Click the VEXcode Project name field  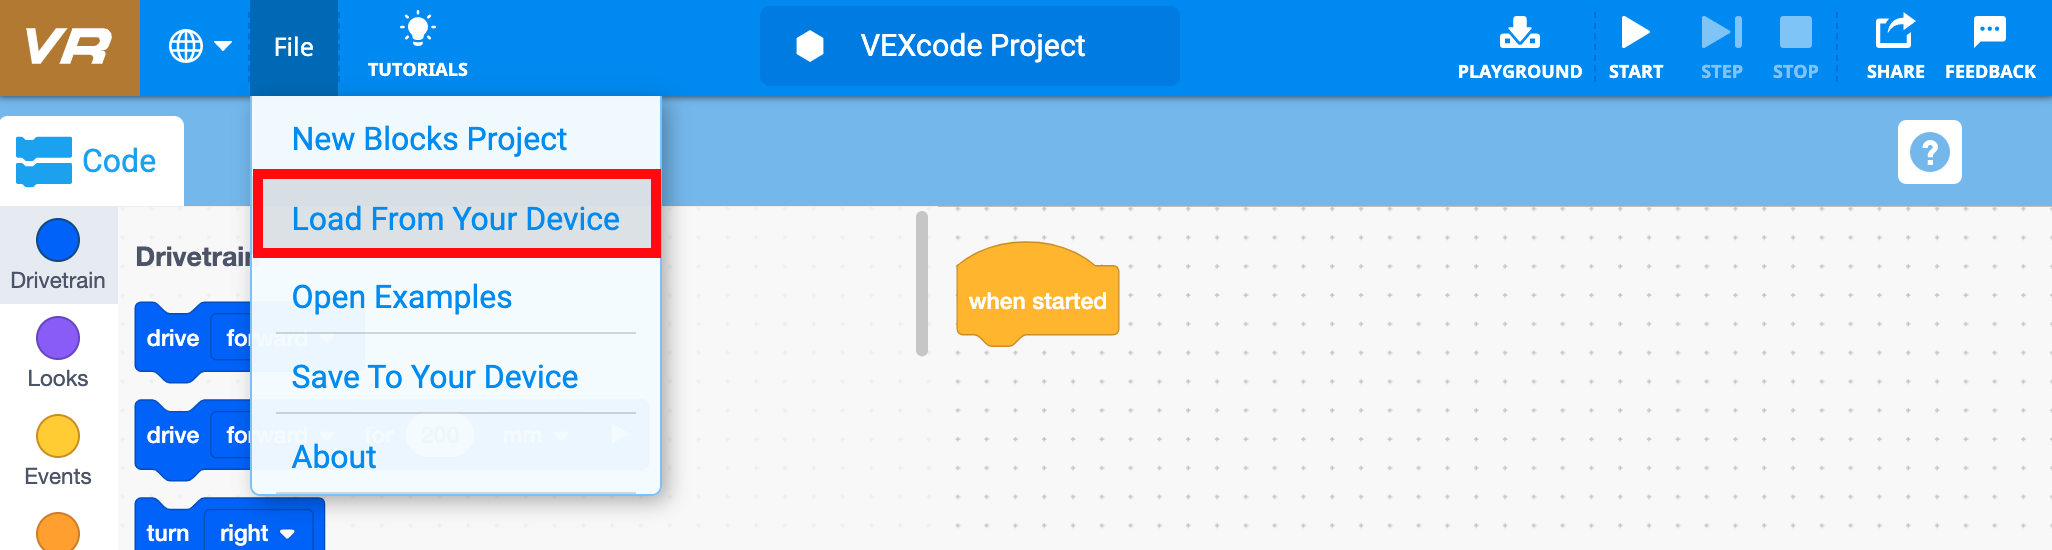[971, 46]
